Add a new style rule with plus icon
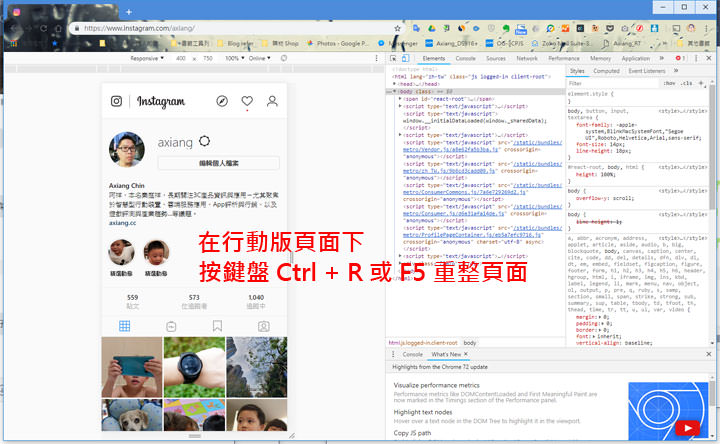 pos(701,83)
